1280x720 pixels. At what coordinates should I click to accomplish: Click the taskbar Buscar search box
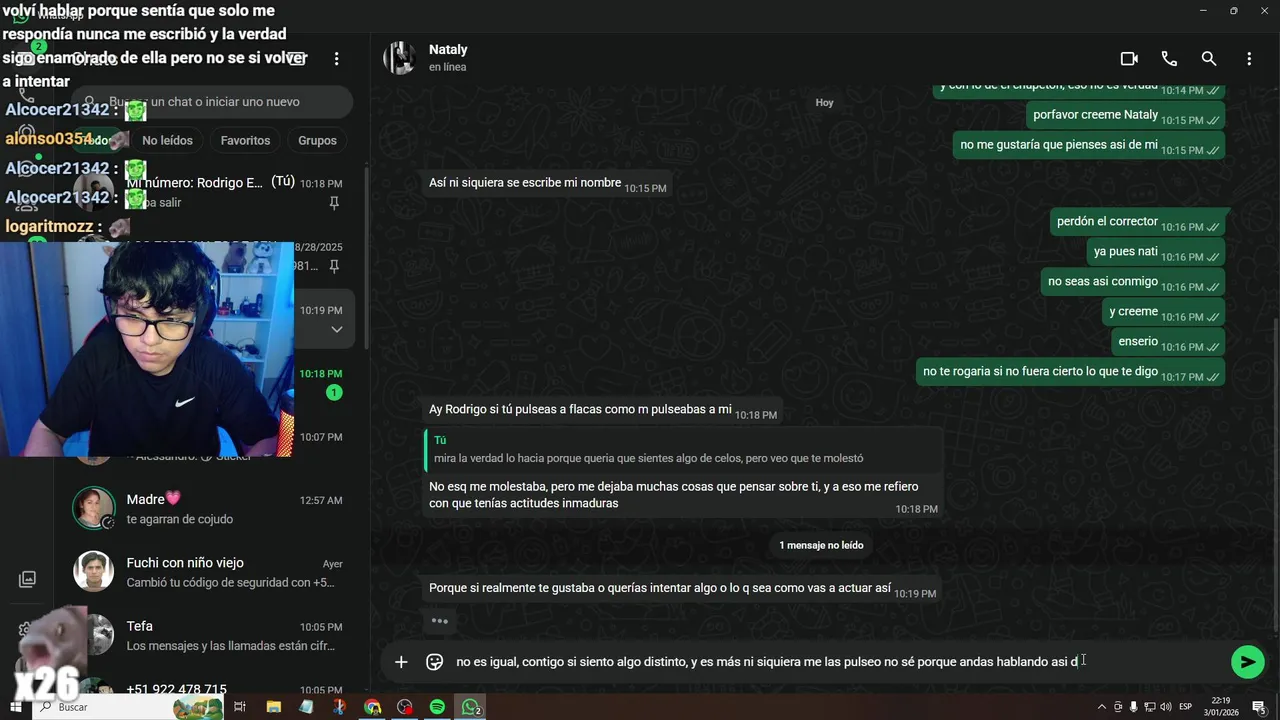point(130,707)
